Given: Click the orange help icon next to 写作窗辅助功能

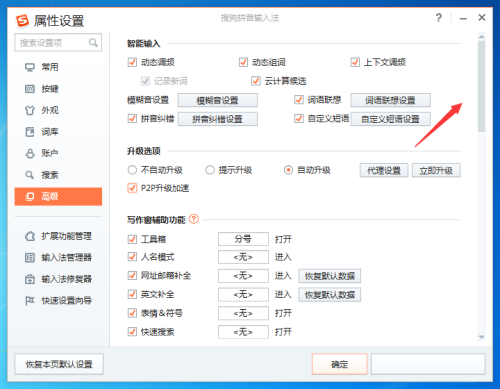Looking at the screenshot, I should coord(194,219).
